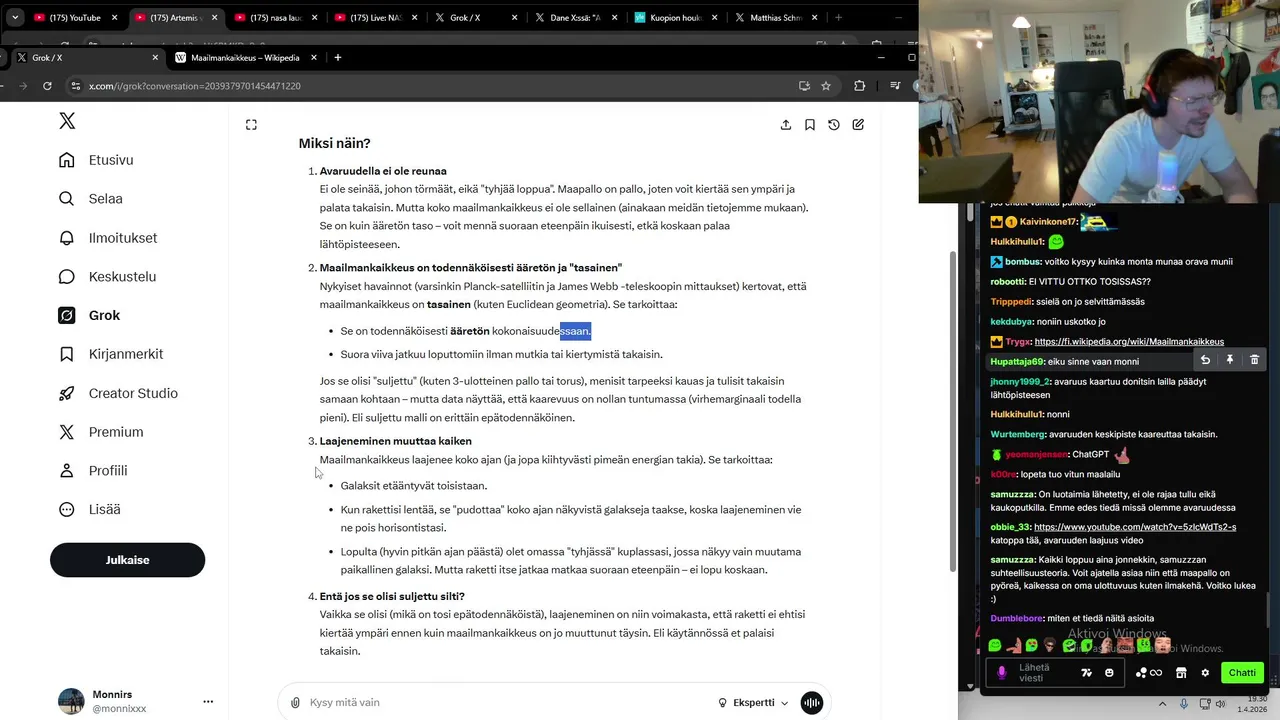Click the browser address bar URL

pos(195,86)
